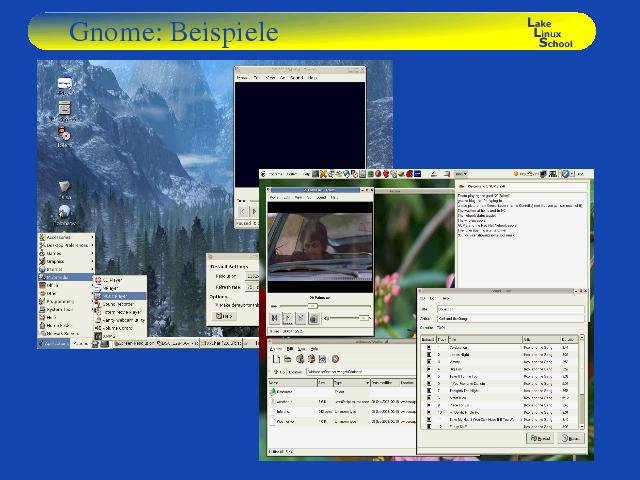This screenshot has height=480, width=640.
Task: Open Accessories submenu in Applications menu
Action: point(66,237)
